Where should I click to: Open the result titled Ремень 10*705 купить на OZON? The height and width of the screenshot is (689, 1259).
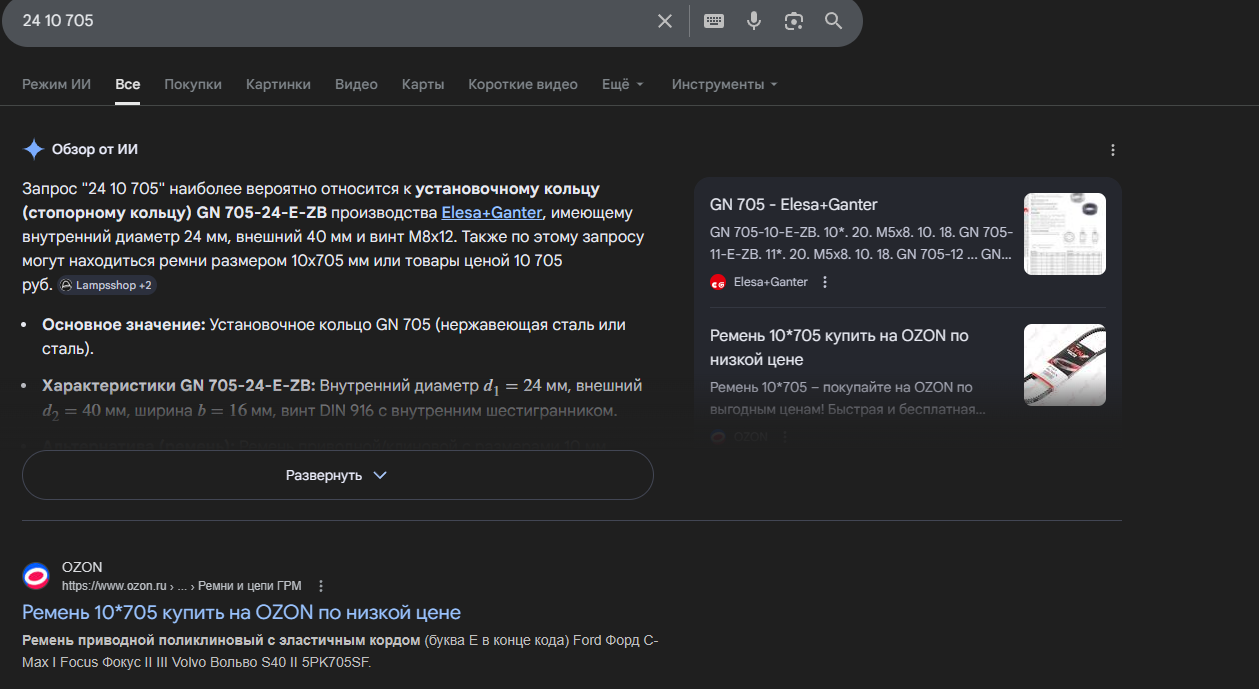(x=241, y=612)
